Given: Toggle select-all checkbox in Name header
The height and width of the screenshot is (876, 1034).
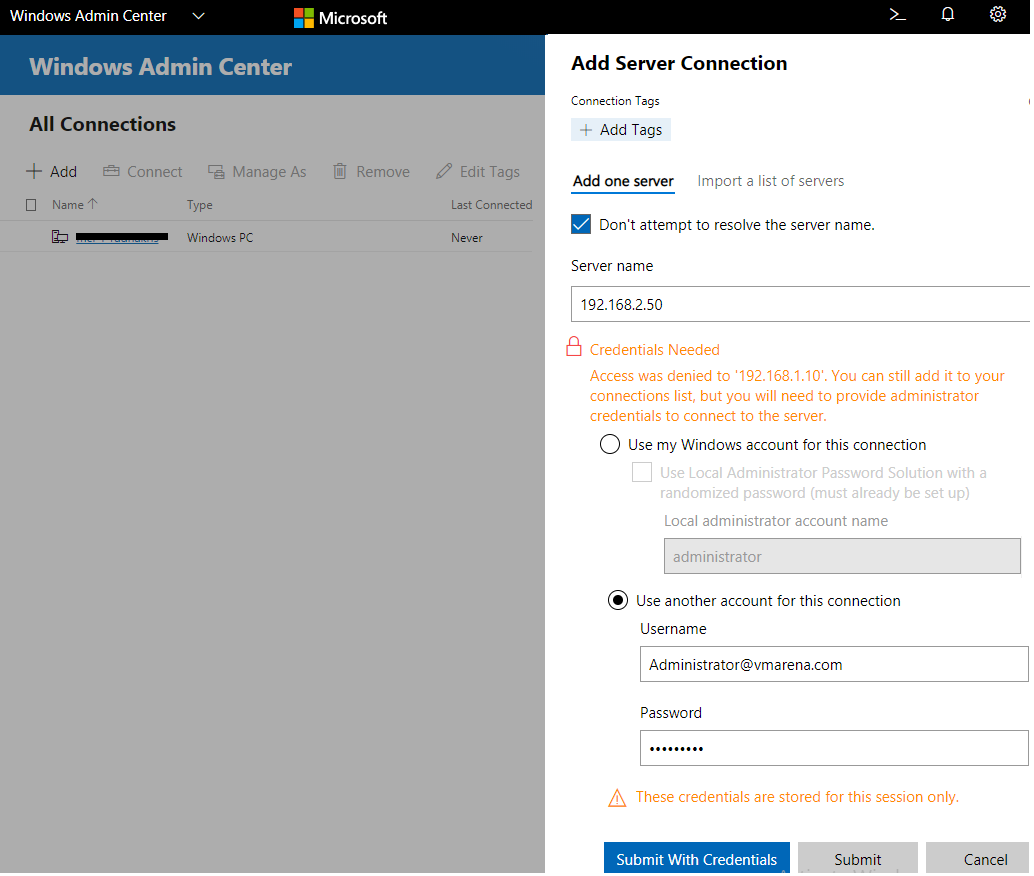Looking at the screenshot, I should [31, 205].
